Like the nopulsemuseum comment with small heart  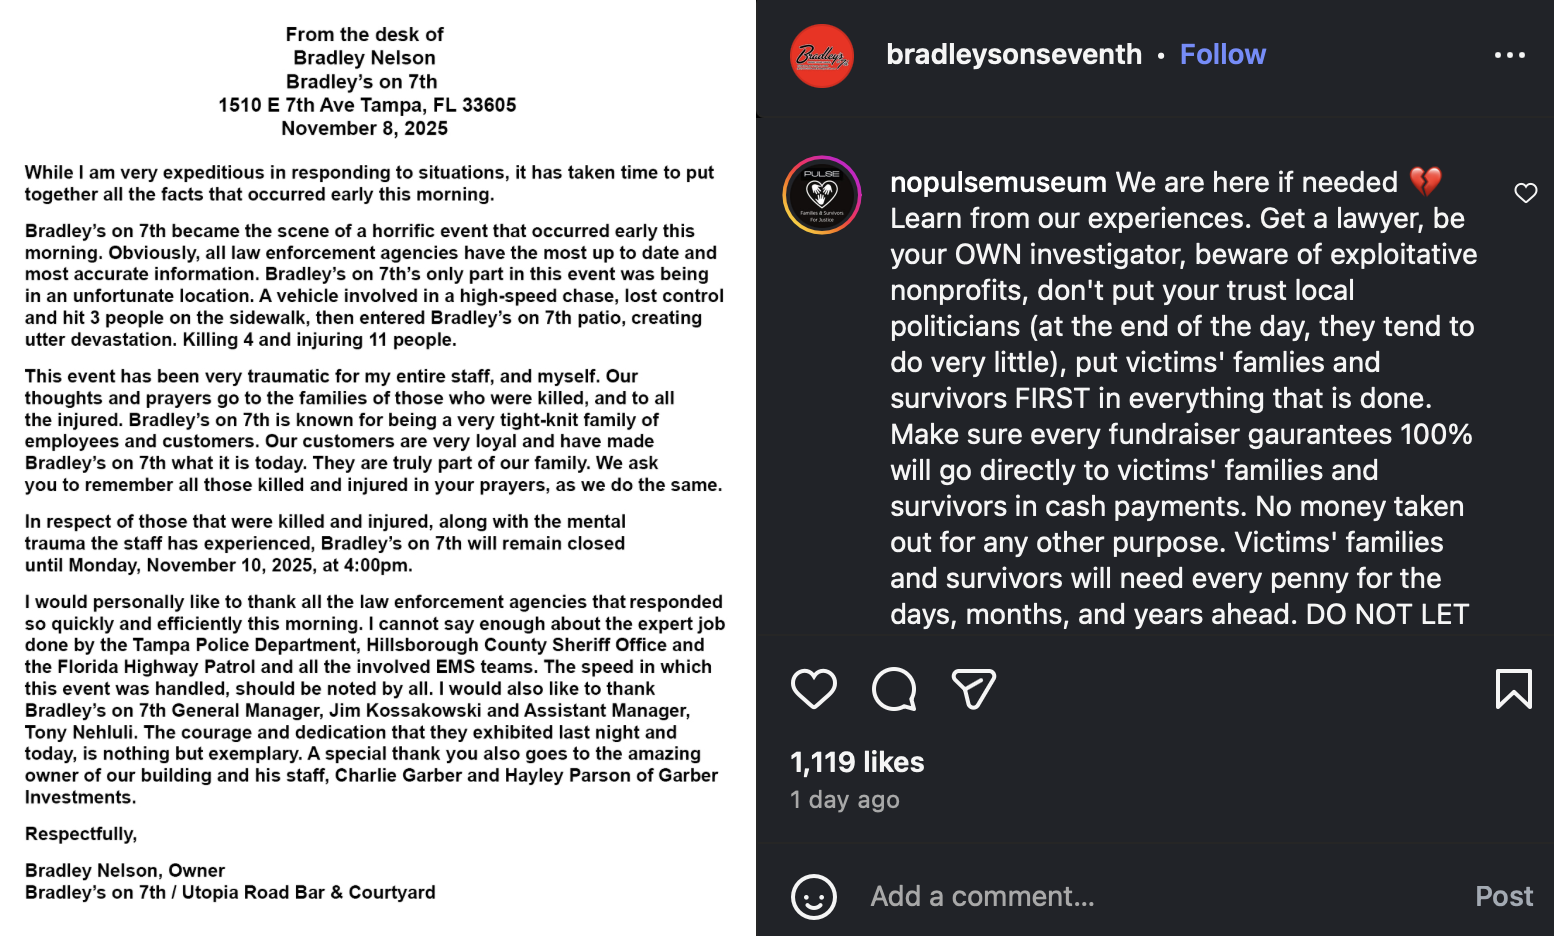point(1525,193)
